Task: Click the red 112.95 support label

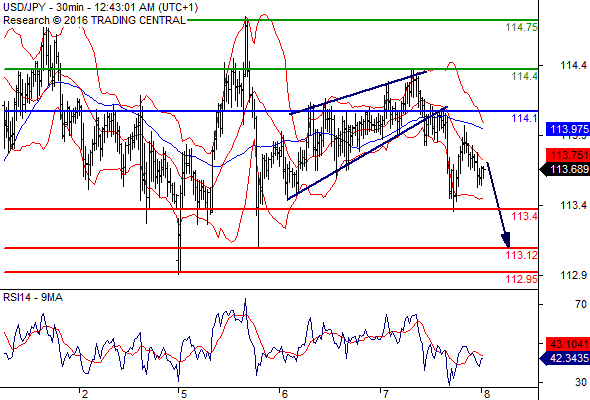Action: [521, 279]
